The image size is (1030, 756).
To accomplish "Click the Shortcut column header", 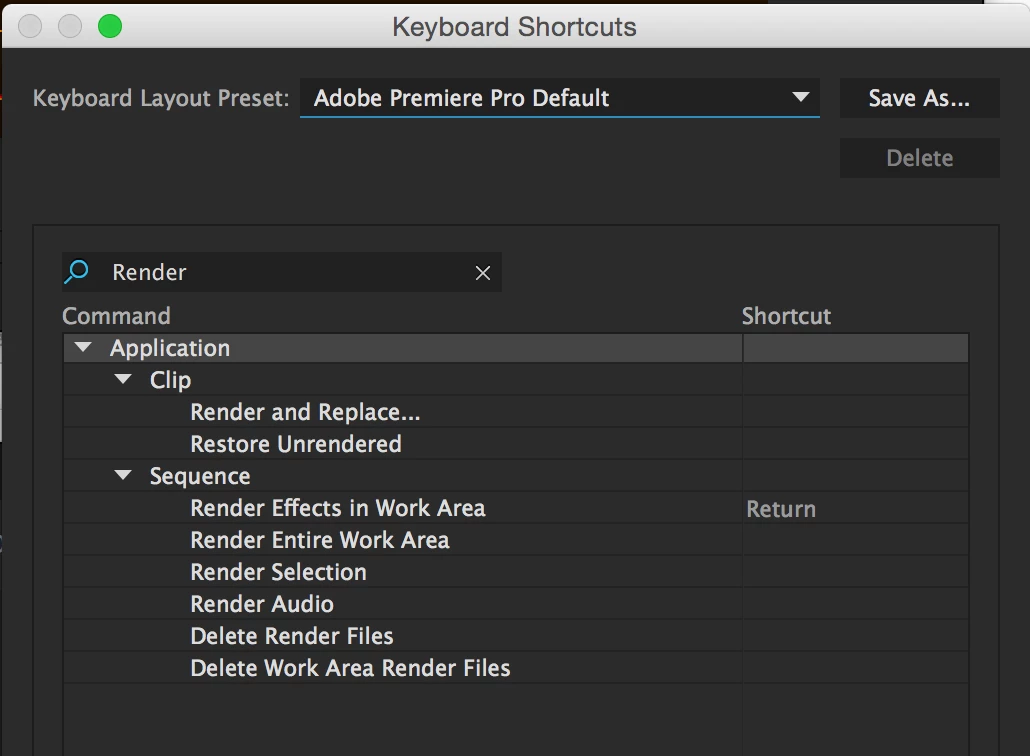I will coord(786,316).
